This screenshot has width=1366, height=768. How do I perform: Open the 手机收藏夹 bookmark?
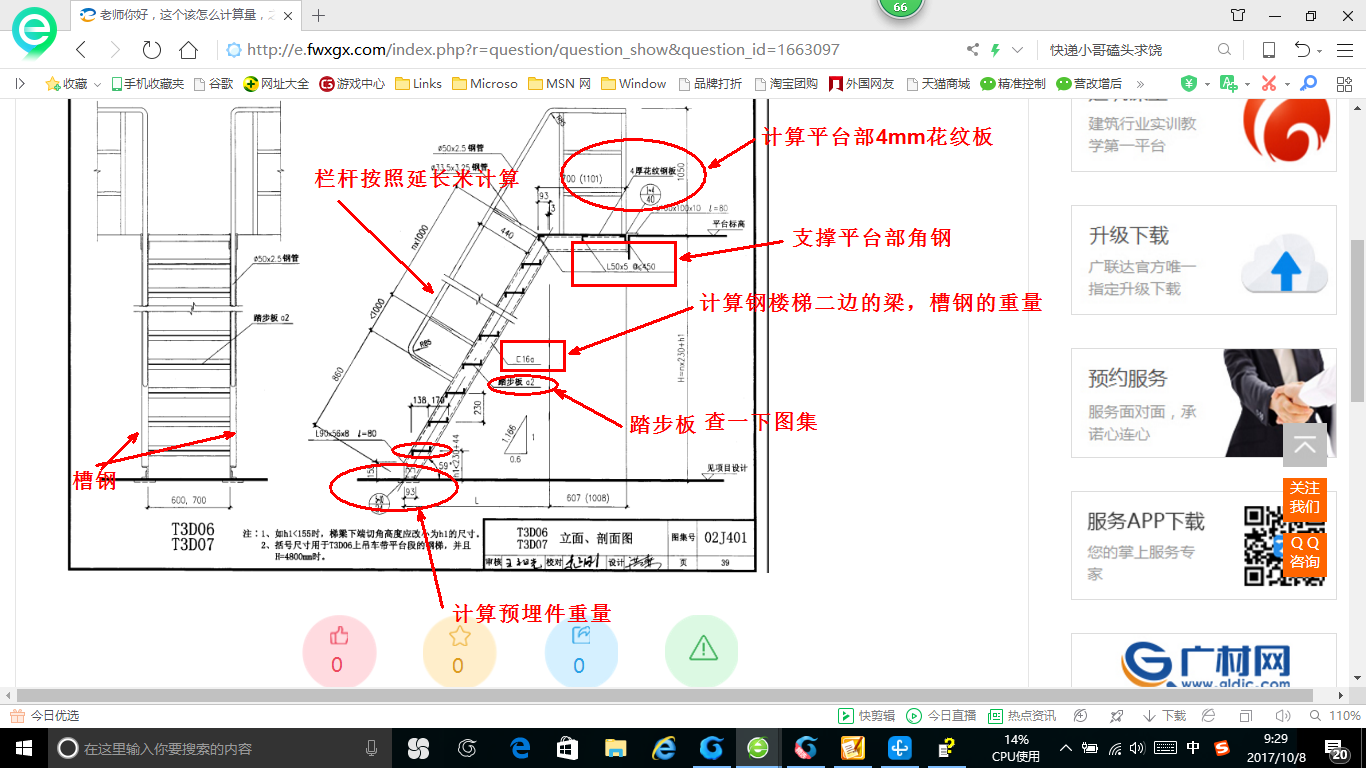pyautogui.click(x=147, y=84)
